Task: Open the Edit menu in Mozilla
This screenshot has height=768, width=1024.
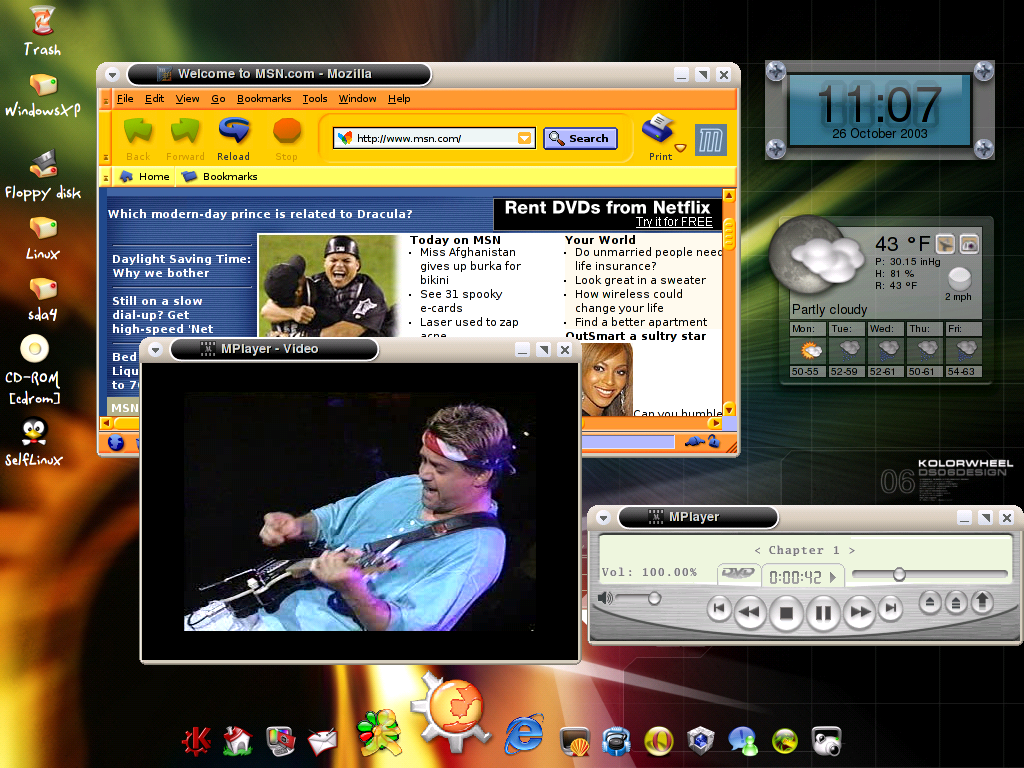Action: pyautogui.click(x=154, y=99)
